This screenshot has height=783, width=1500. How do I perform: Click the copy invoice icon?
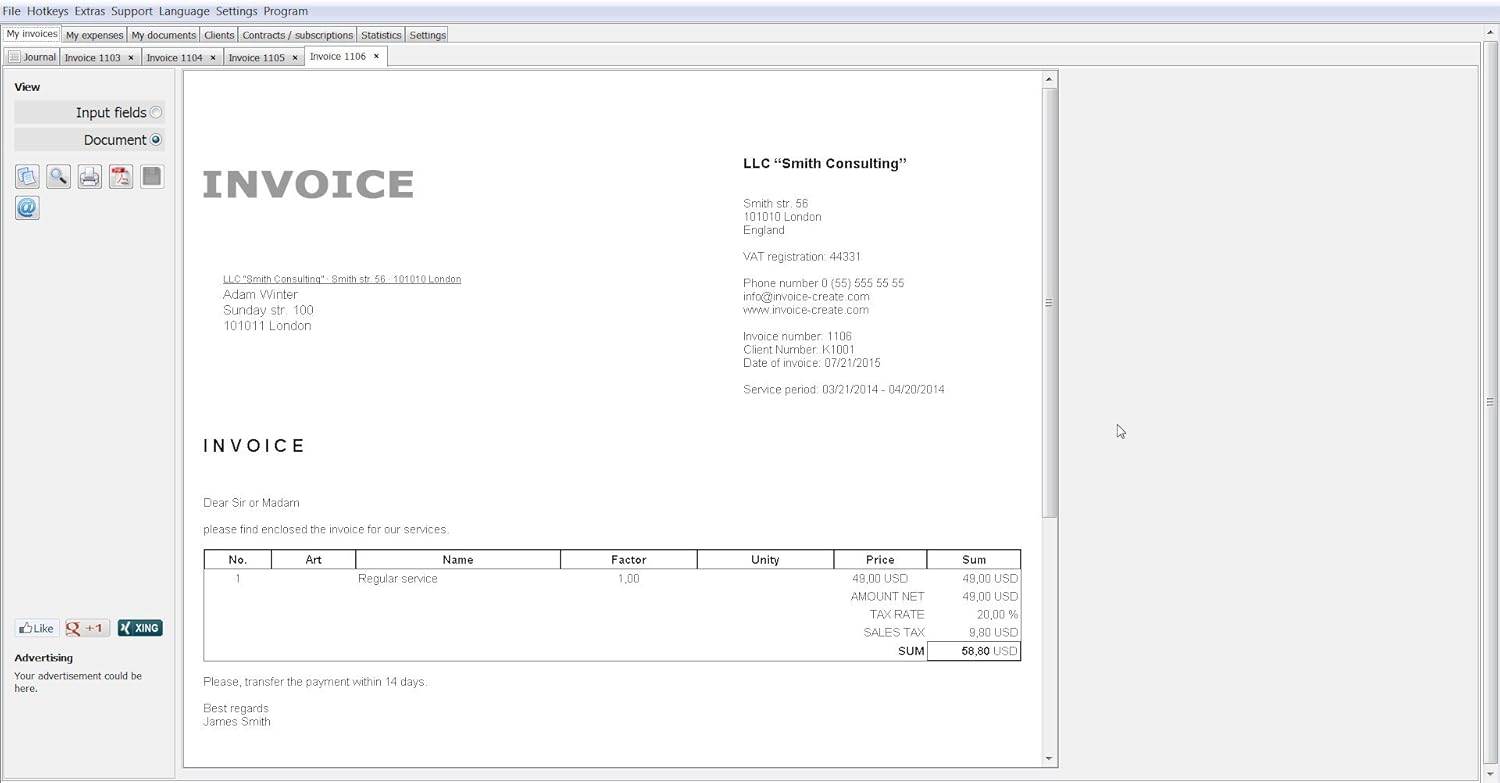coord(27,177)
